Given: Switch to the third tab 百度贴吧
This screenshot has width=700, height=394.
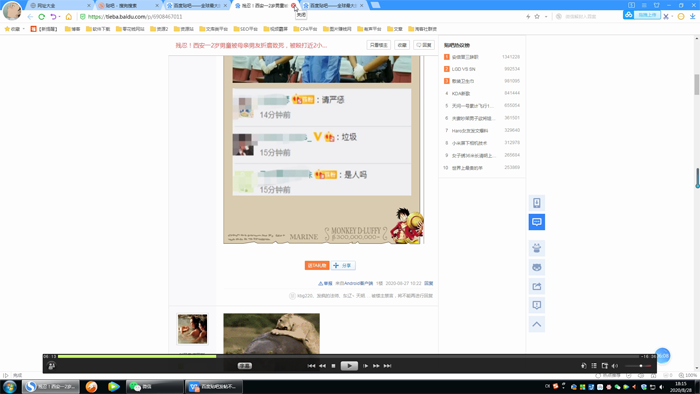Looking at the screenshot, I should tap(196, 5).
